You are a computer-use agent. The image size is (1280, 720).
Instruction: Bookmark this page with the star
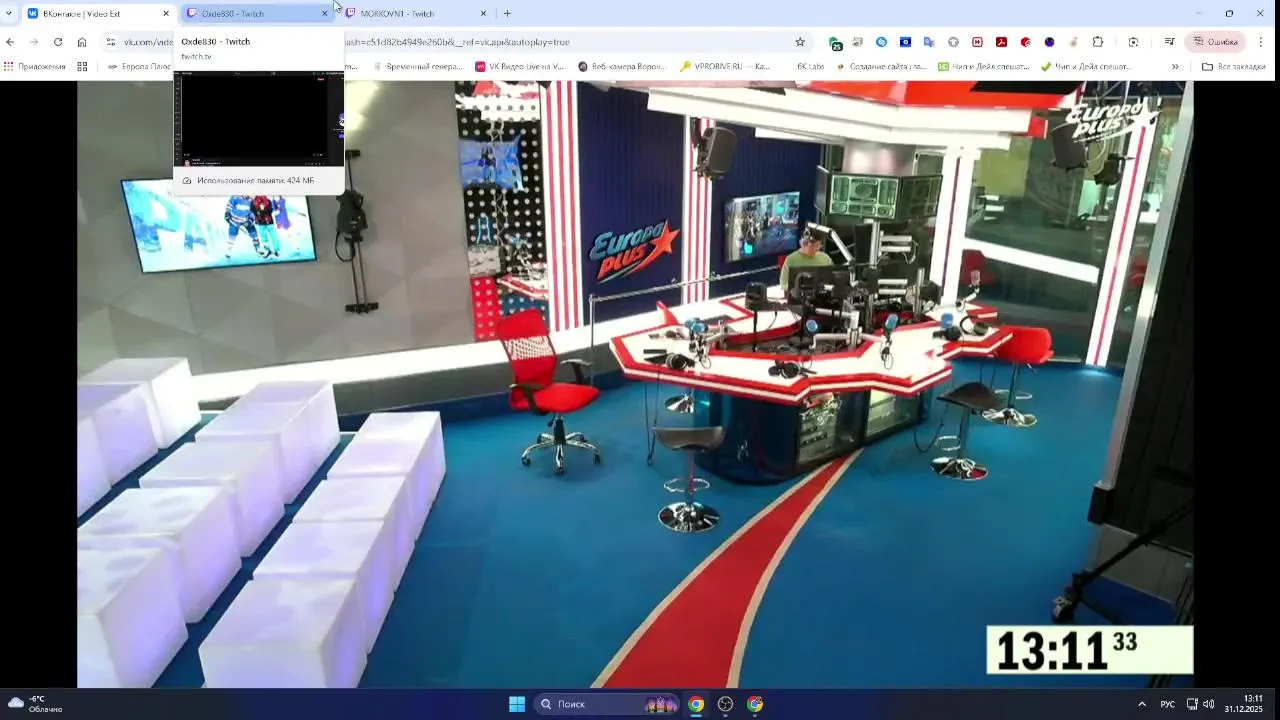click(800, 42)
